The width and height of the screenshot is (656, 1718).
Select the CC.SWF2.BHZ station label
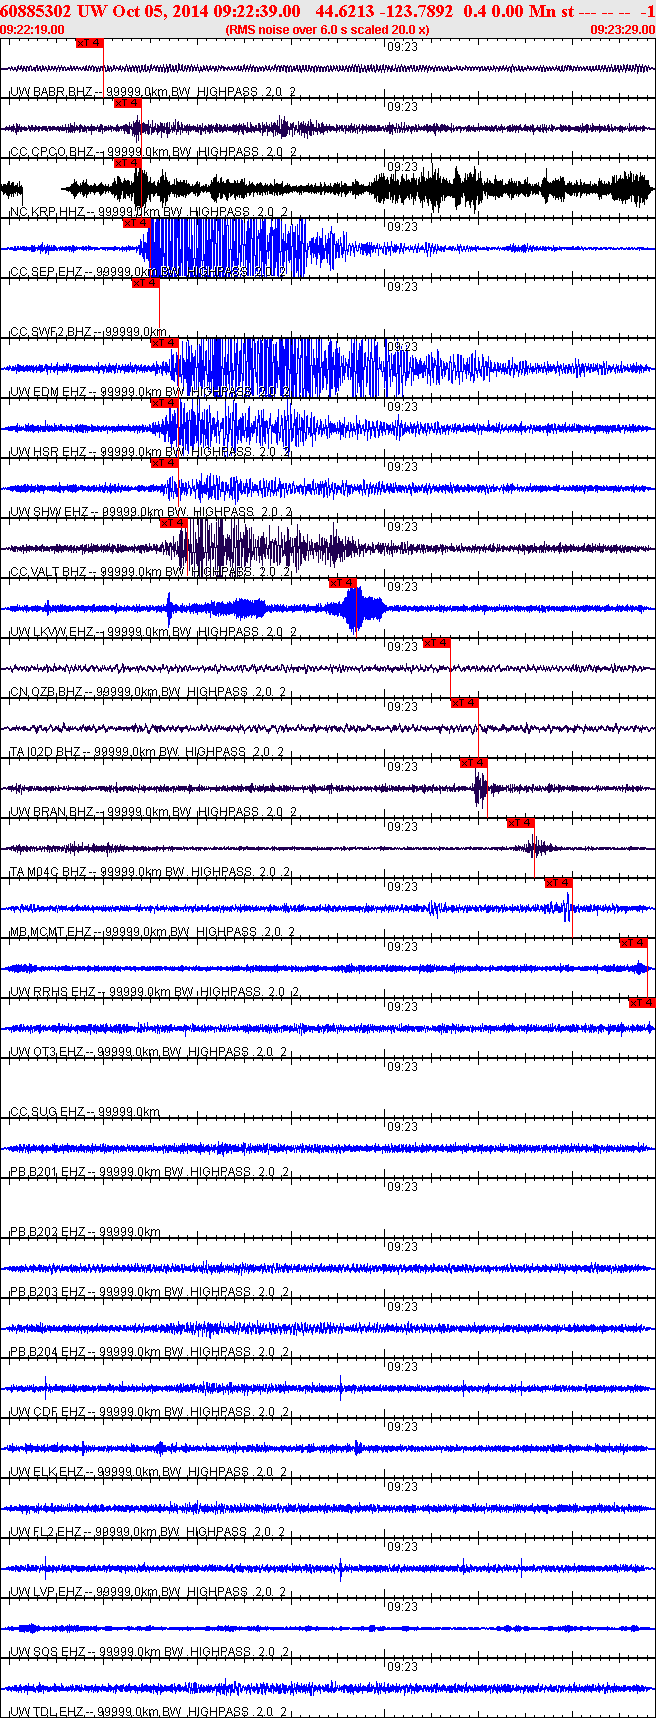pyautogui.click(x=88, y=332)
